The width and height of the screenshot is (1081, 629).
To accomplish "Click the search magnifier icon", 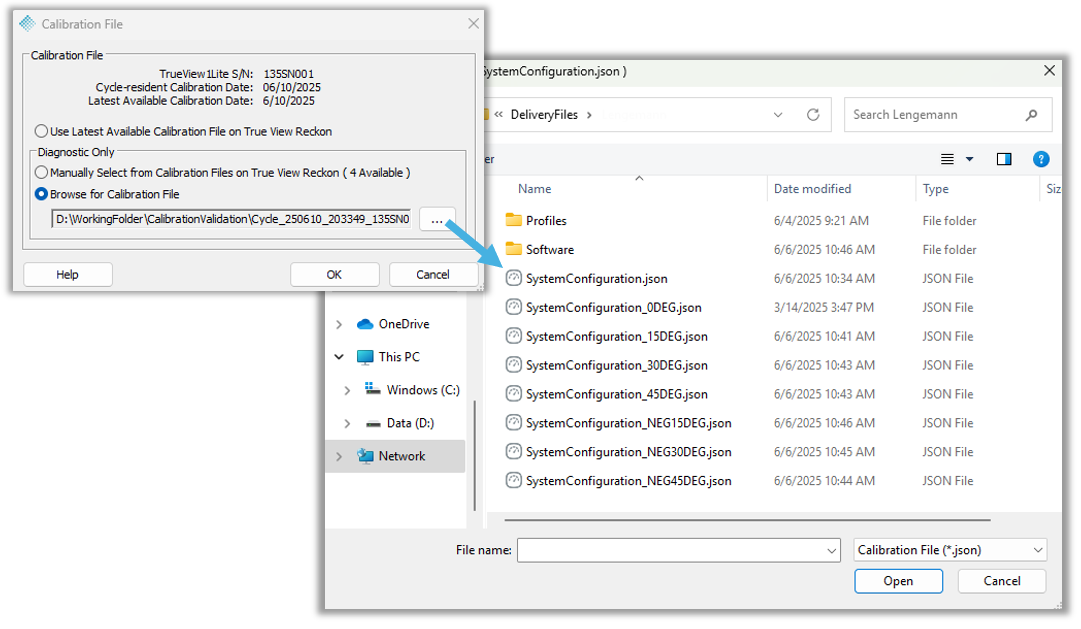I will [1031, 115].
